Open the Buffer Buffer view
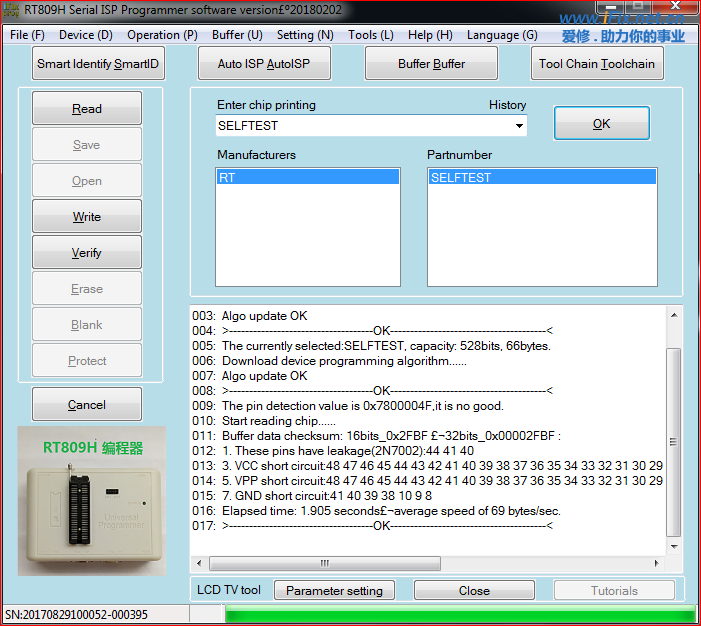The height and width of the screenshot is (626, 701). tap(432, 64)
